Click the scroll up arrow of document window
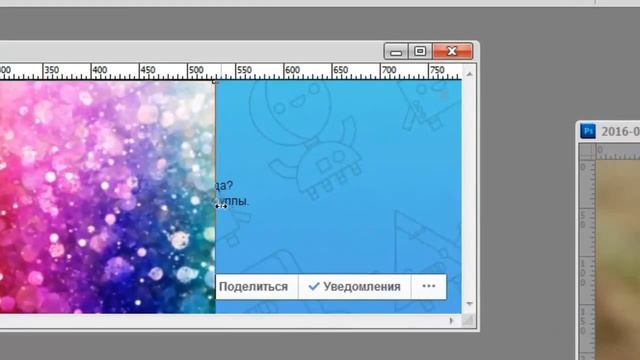 [x=469, y=74]
